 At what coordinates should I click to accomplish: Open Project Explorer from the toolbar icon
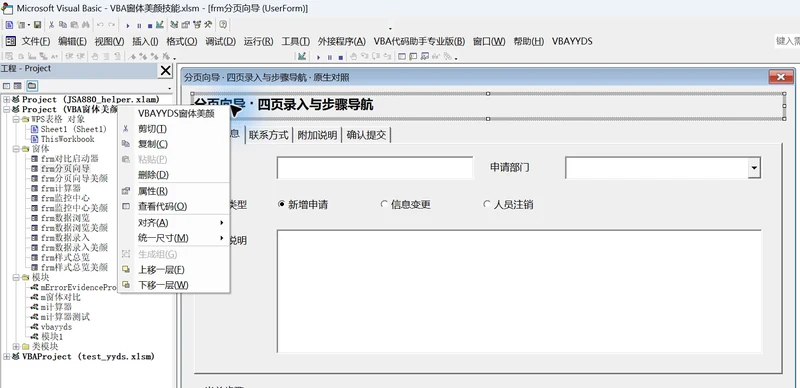click(174, 25)
